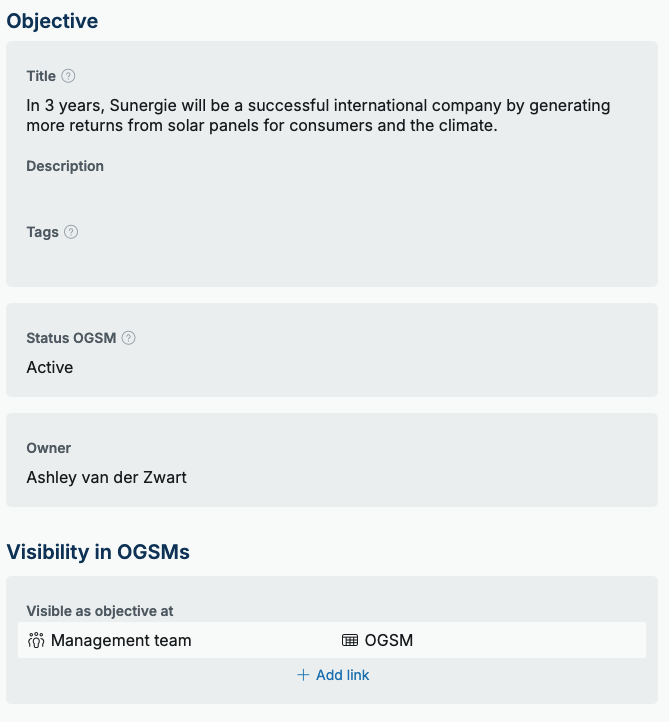The height and width of the screenshot is (722, 669).
Task: Click the Status OGSM label text
Action: tap(71, 338)
